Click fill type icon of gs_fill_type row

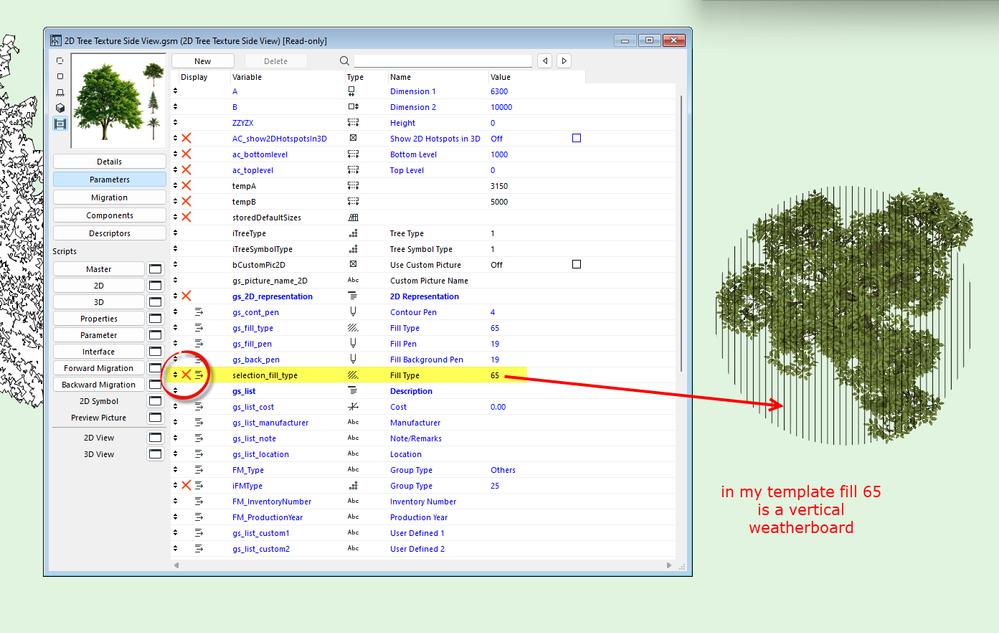tap(353, 328)
